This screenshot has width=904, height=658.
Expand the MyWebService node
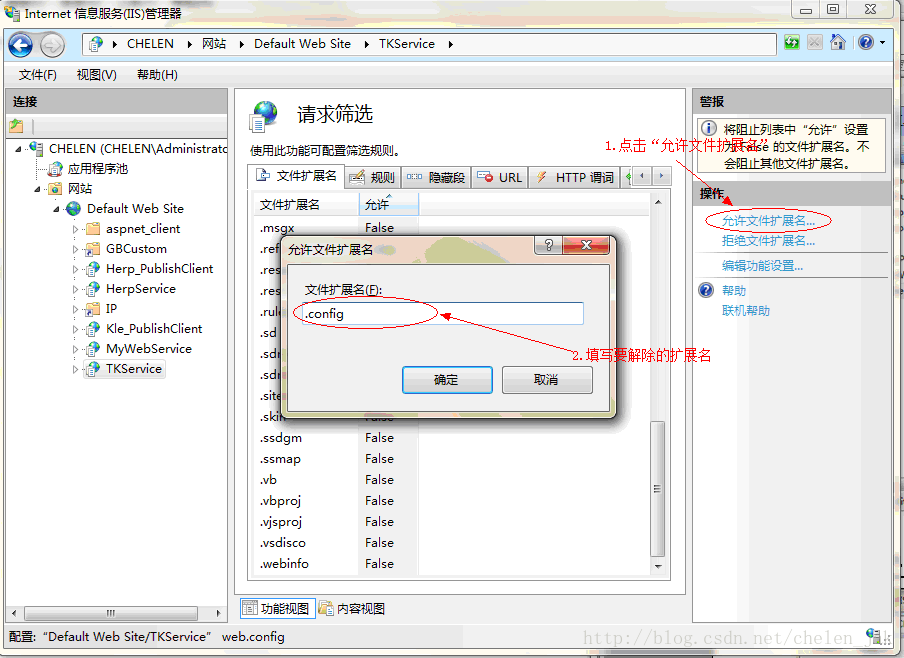(75, 349)
